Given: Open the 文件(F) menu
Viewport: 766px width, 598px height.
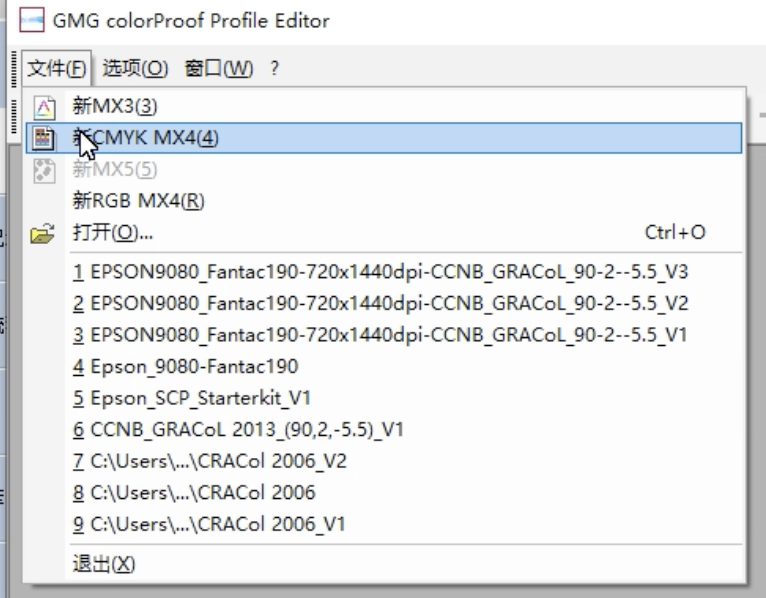Looking at the screenshot, I should click(57, 68).
